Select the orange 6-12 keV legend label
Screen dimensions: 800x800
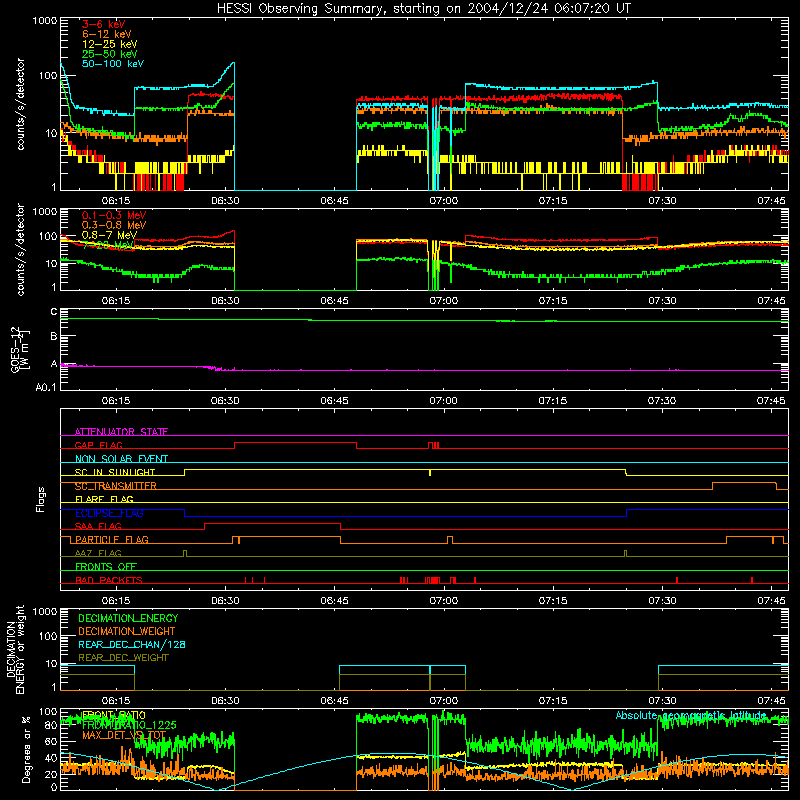pyautogui.click(x=107, y=34)
